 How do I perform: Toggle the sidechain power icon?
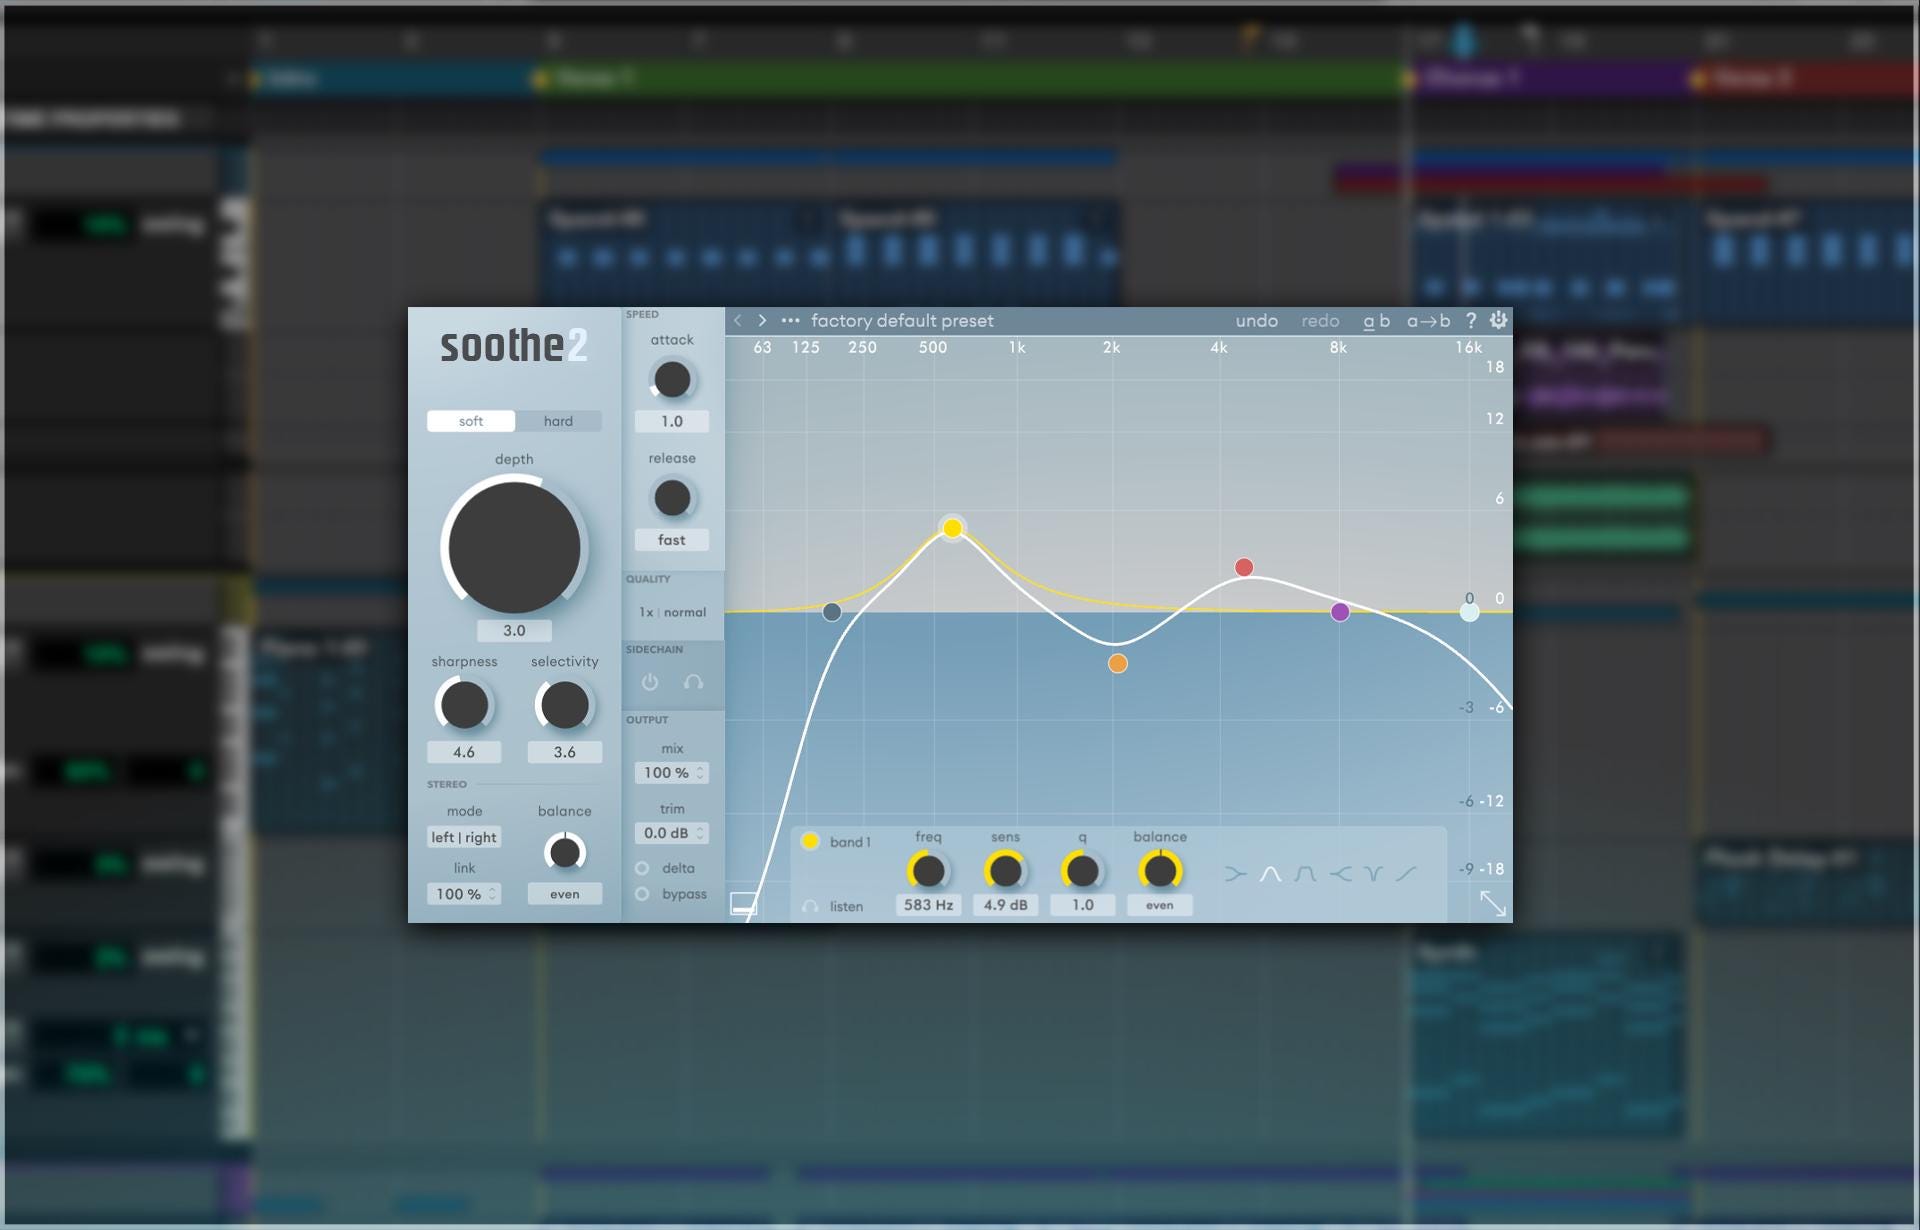650,682
